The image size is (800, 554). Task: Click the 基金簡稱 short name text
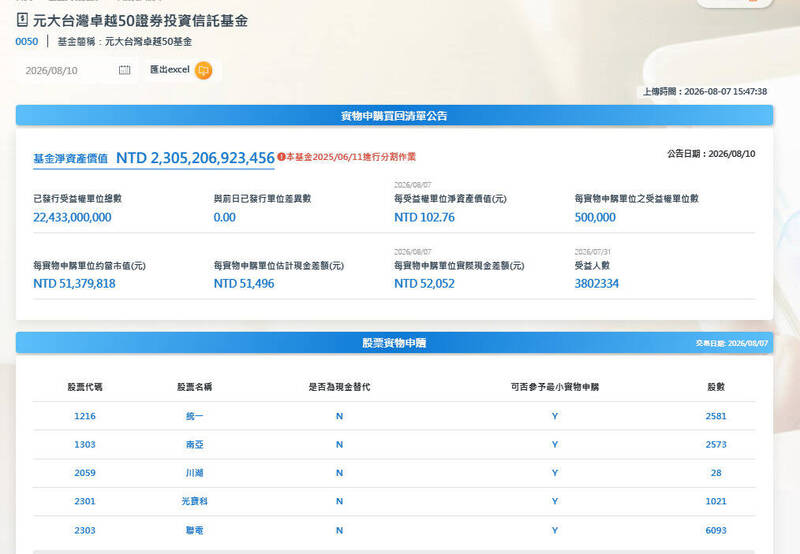[124, 42]
